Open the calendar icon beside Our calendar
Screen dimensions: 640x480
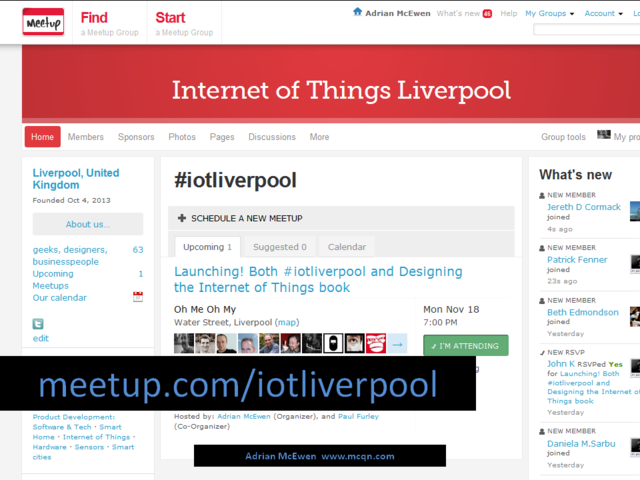(138, 297)
